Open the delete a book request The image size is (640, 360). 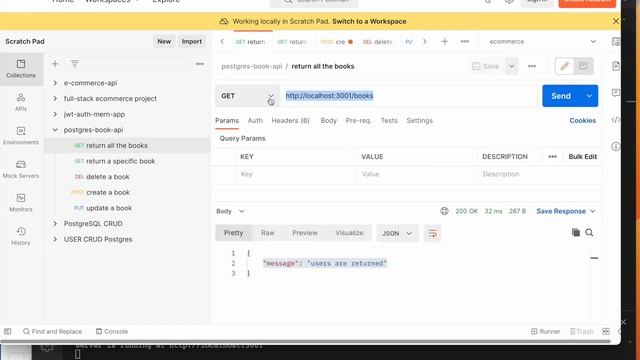click(x=108, y=177)
